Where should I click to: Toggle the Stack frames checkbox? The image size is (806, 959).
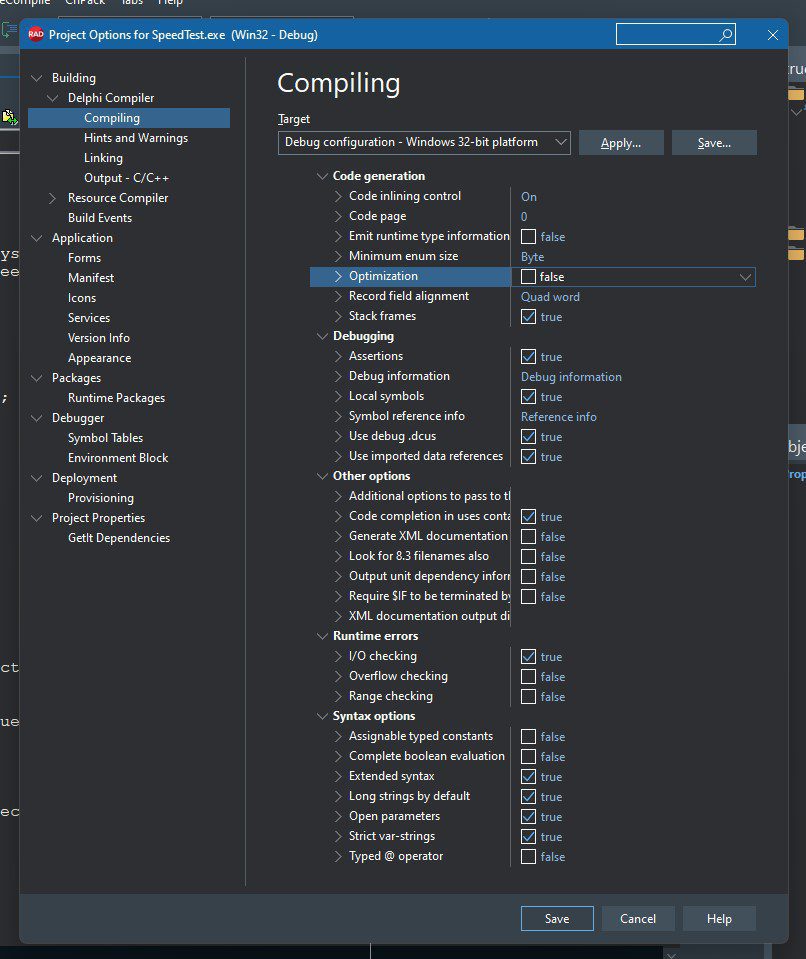(528, 317)
